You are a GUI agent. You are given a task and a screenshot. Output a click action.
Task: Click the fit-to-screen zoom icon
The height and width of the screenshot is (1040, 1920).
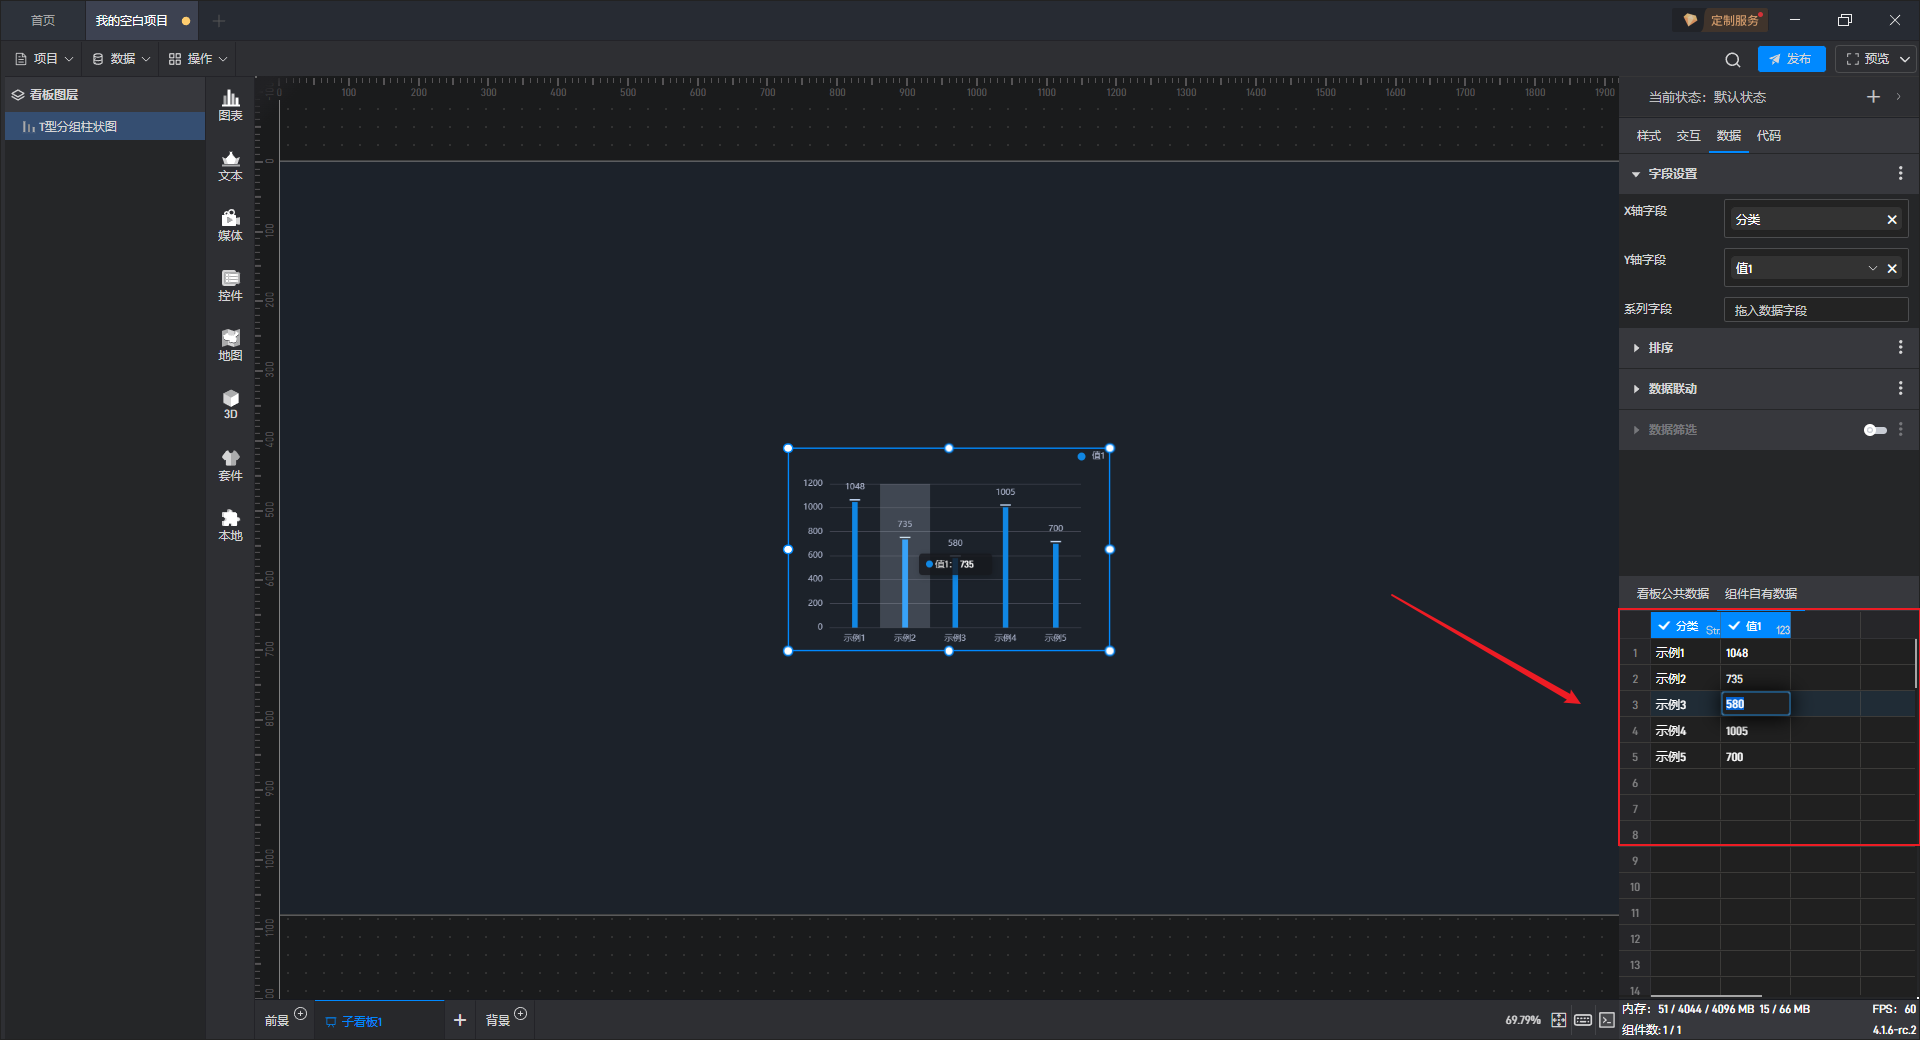[1559, 1020]
